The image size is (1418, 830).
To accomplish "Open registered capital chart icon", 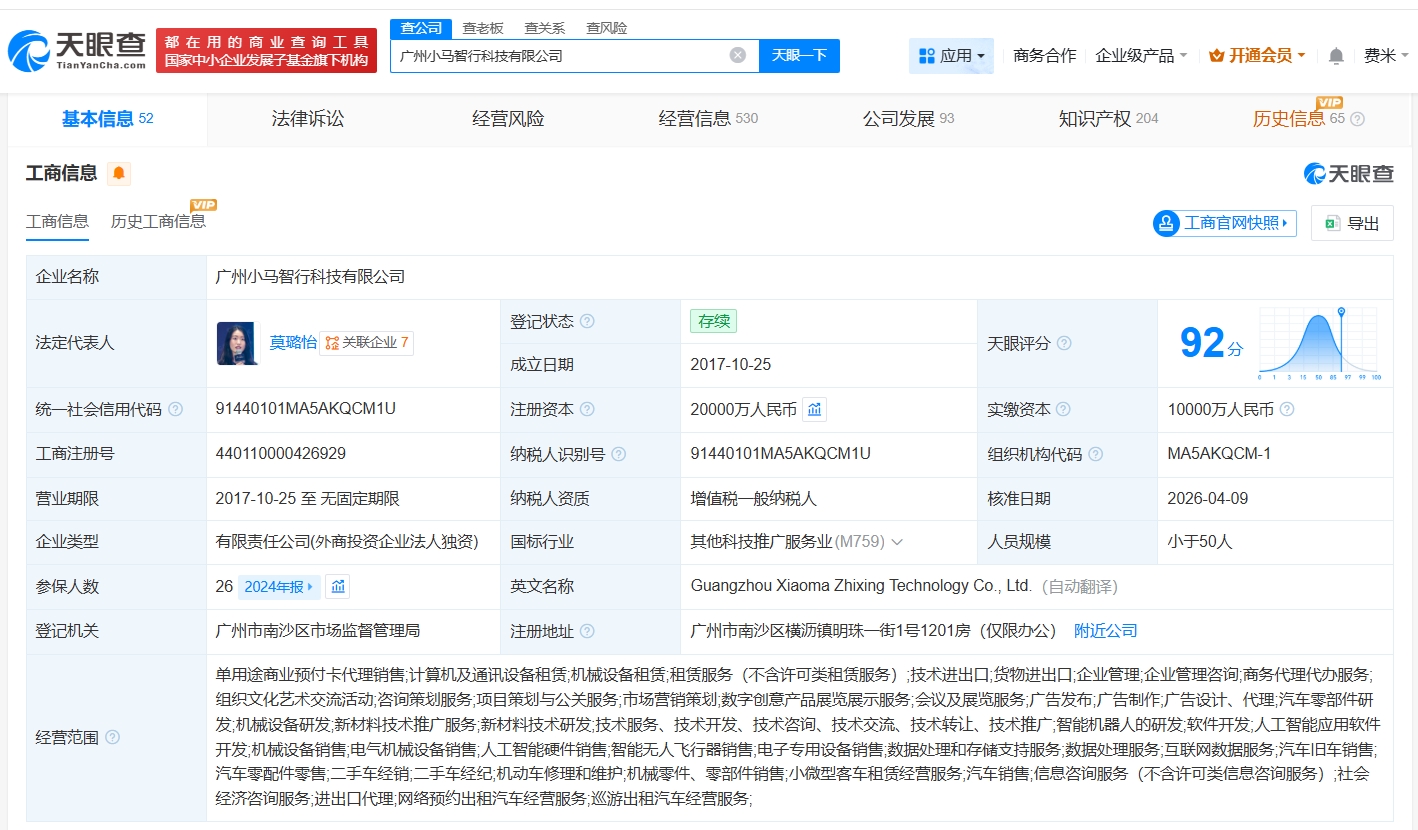I will [x=815, y=409].
